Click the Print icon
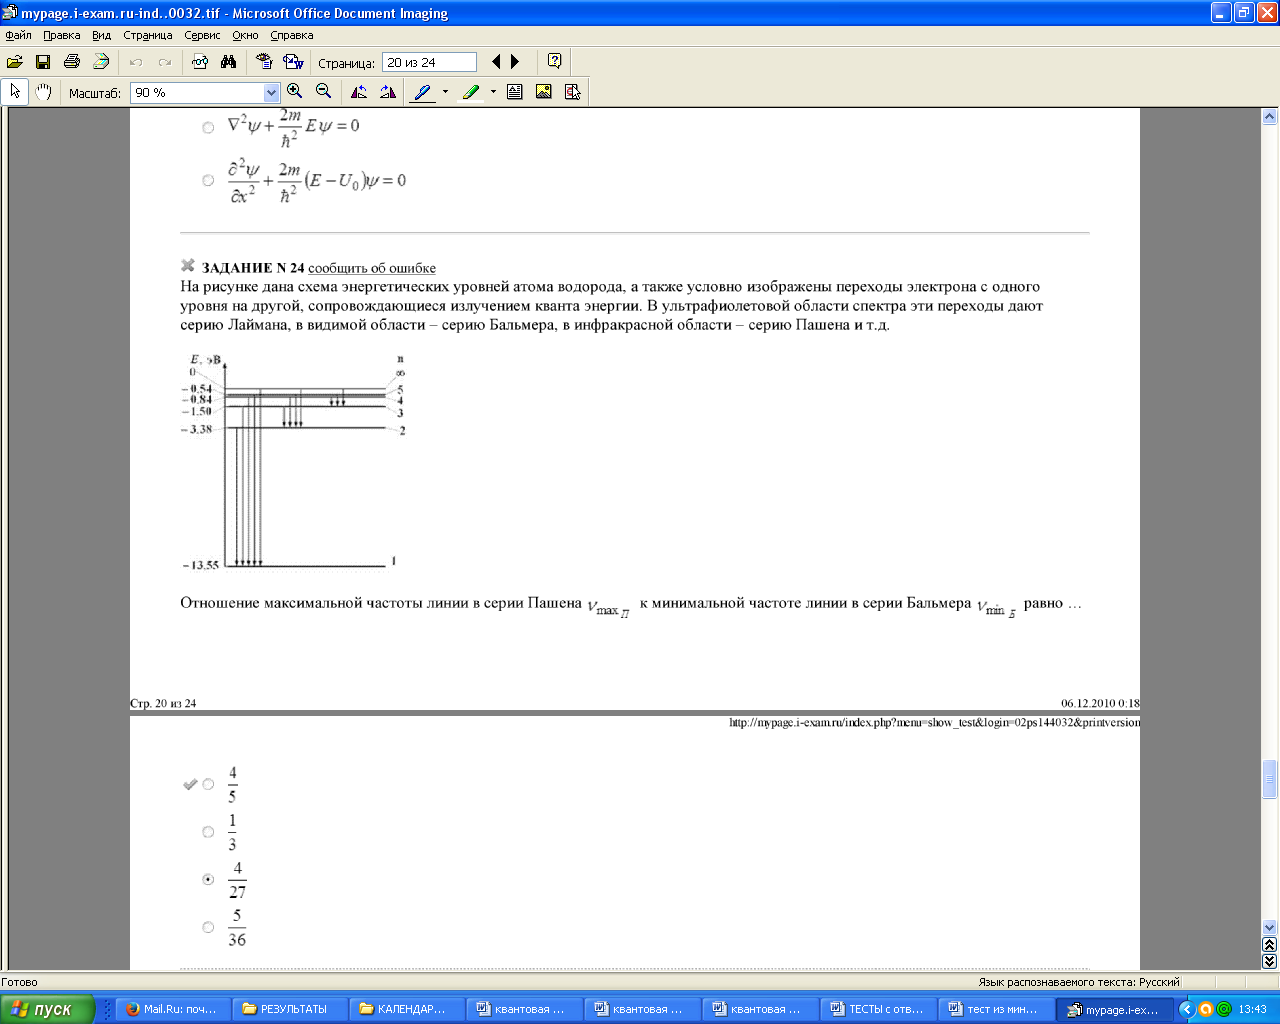 72,62
